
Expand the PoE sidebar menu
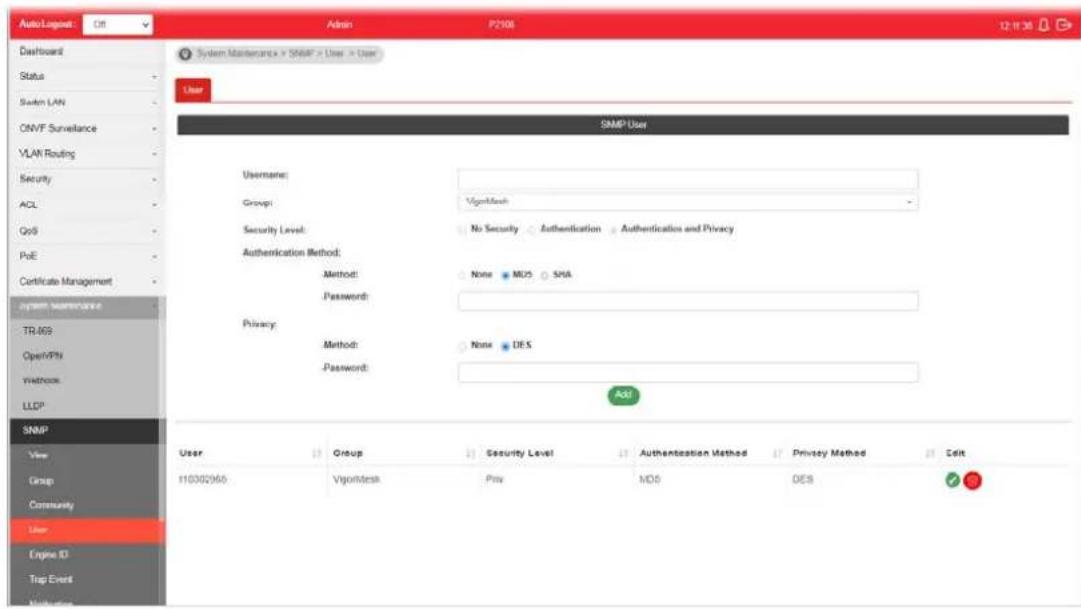[86, 256]
